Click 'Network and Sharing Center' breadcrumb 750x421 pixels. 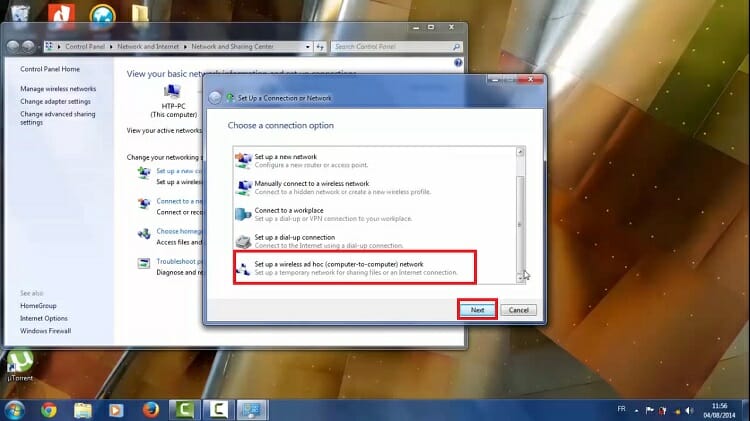(232, 46)
